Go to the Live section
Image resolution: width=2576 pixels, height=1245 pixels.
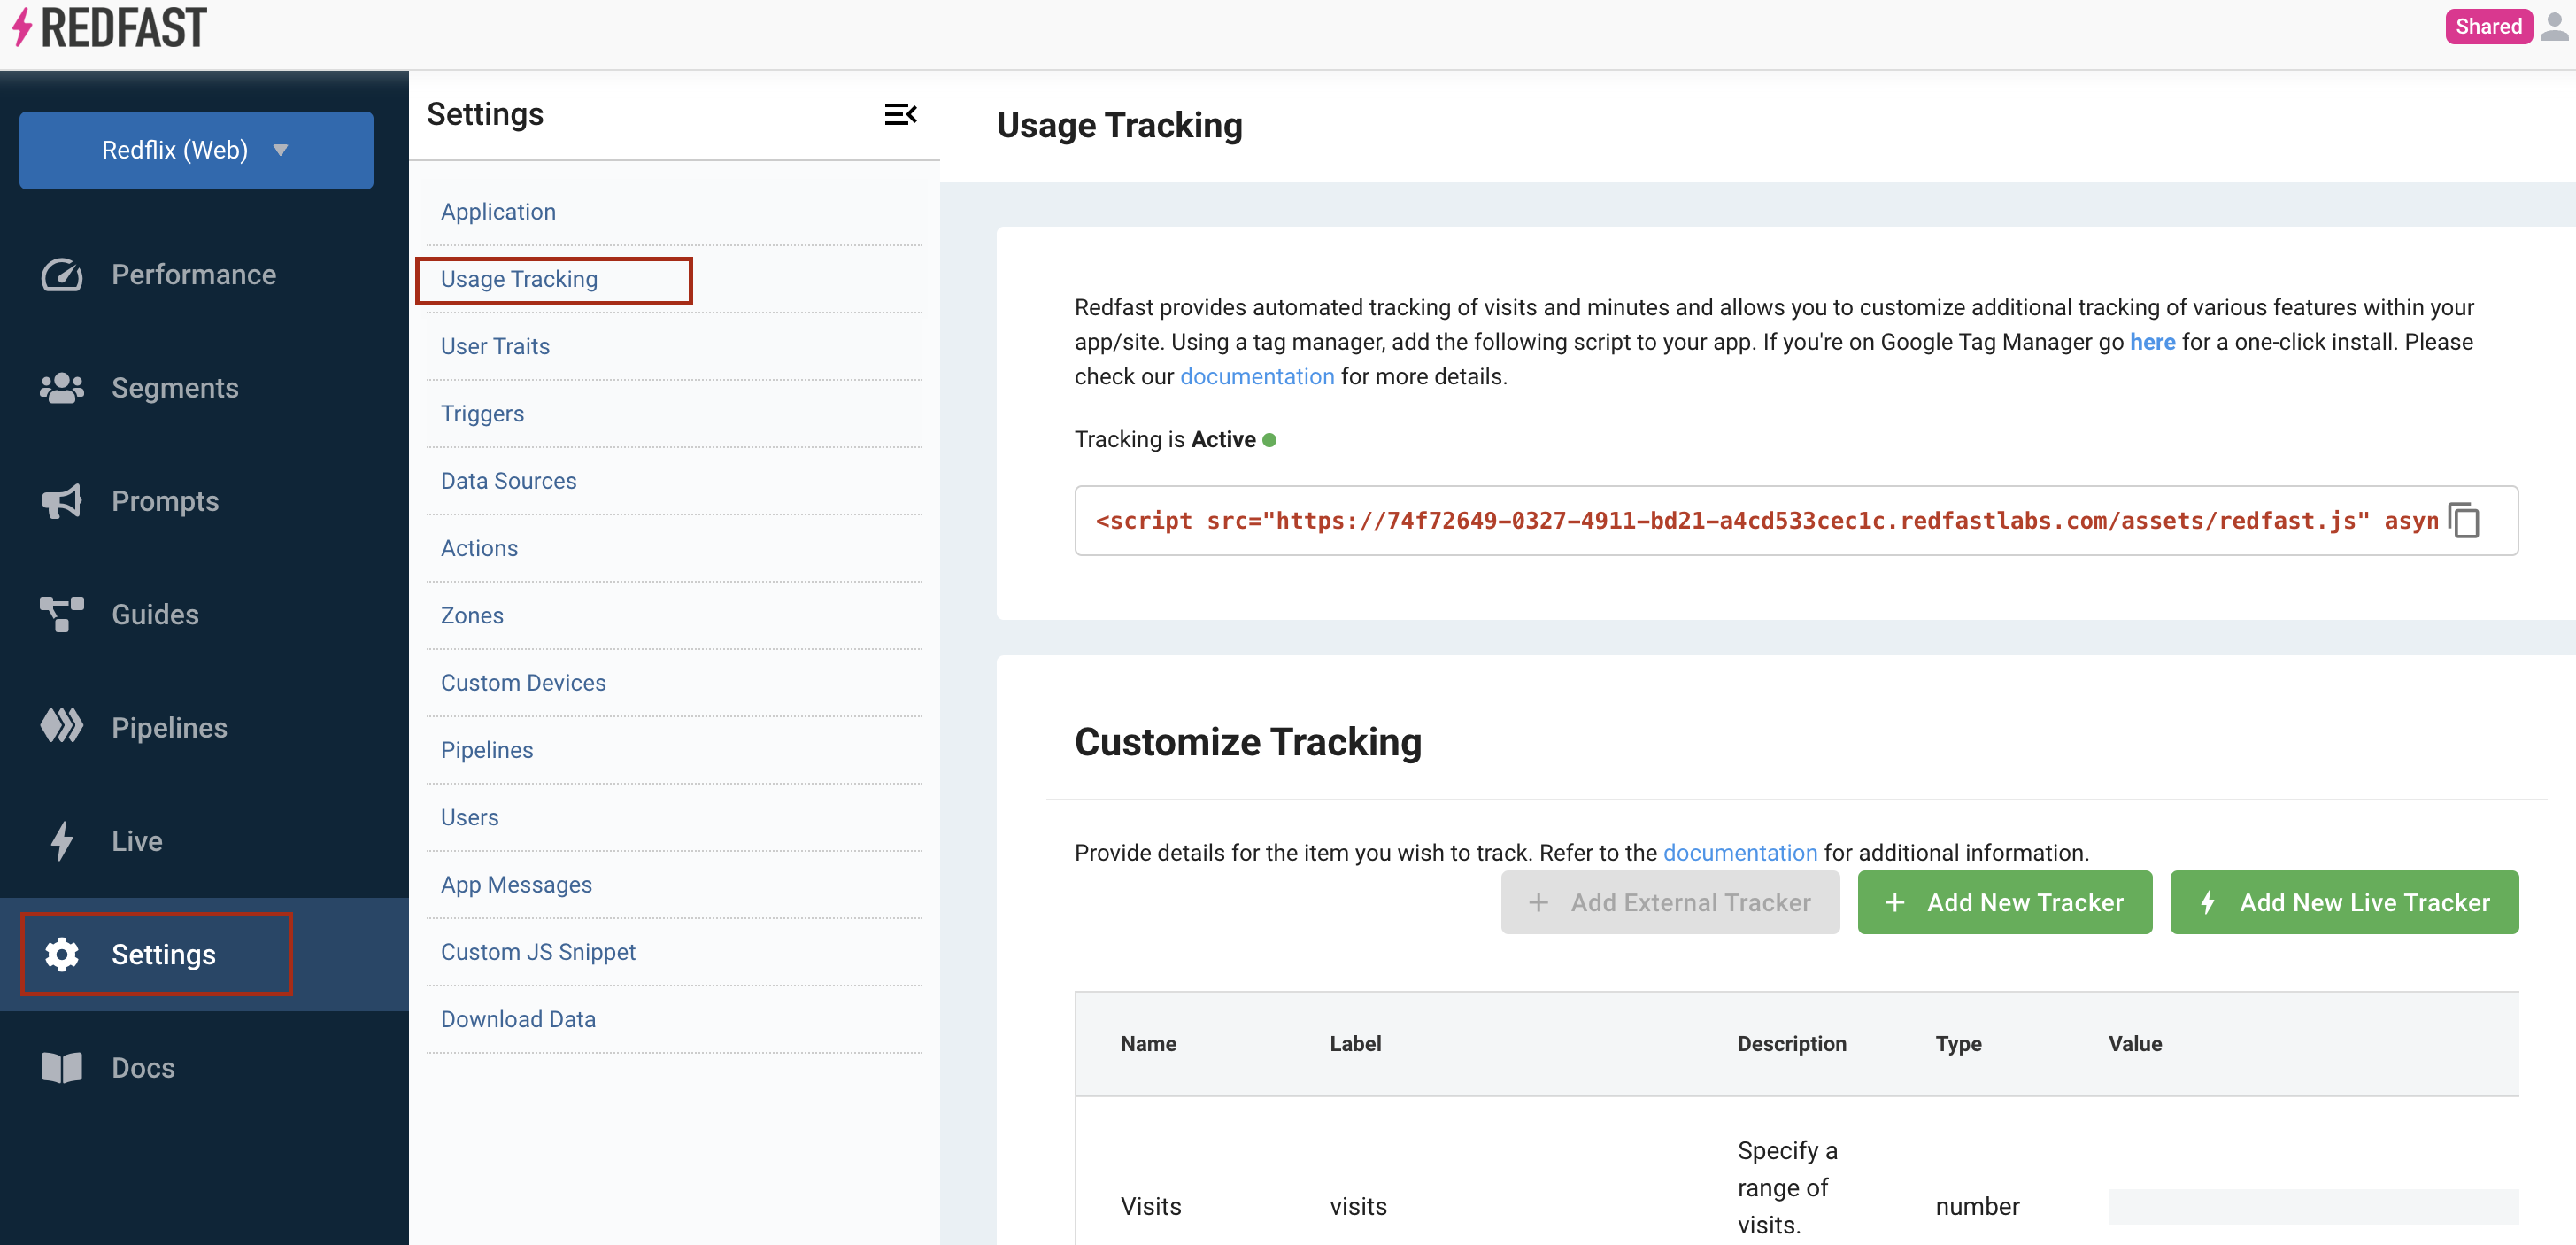pyautogui.click(x=137, y=841)
